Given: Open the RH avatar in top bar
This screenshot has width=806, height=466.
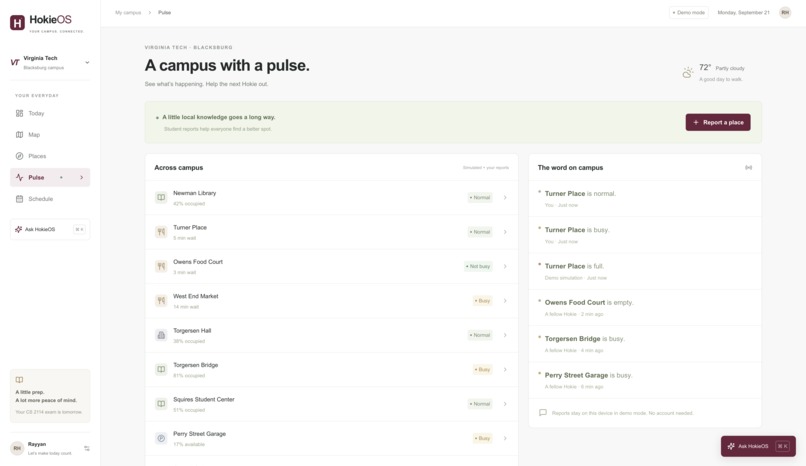Looking at the screenshot, I should coord(785,12).
